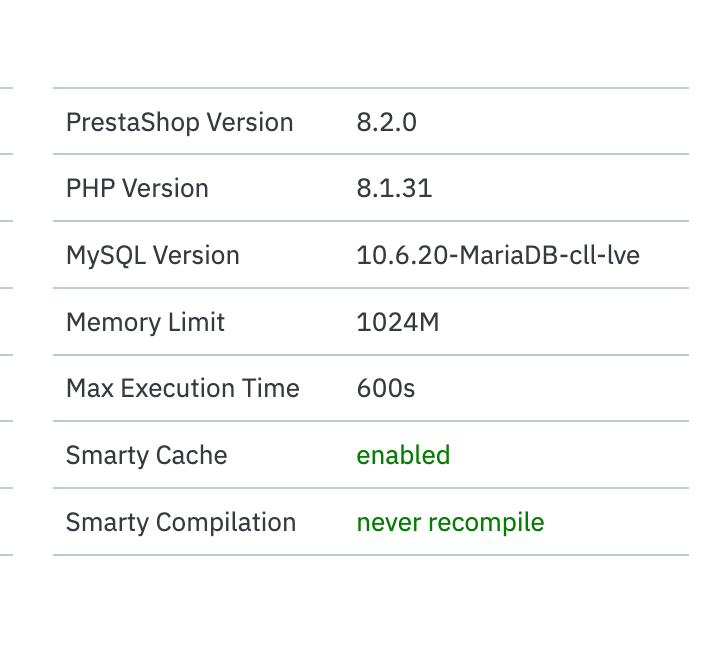Click the word Time in Max Execution Time
Image resolution: width=728 pixels, height=648 pixels.
coord(274,388)
